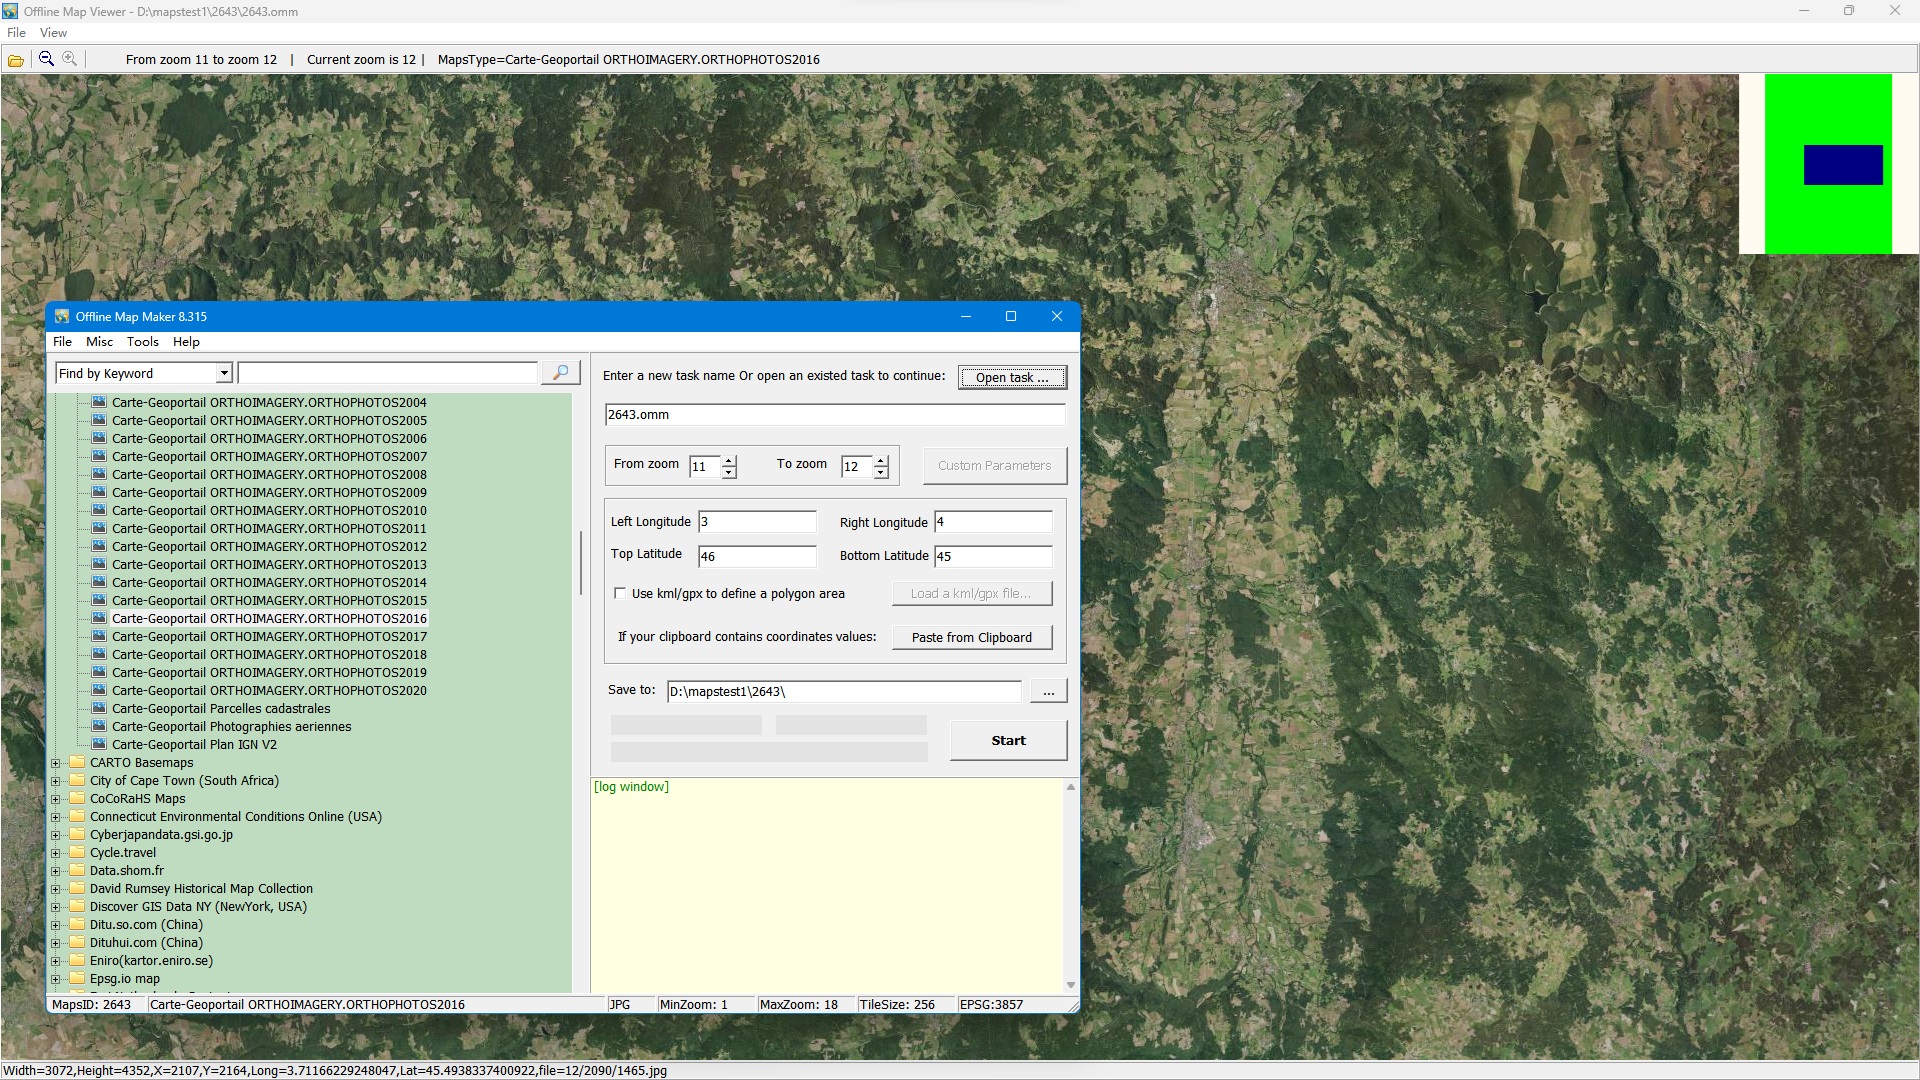This screenshot has height=1080, width=1920.
Task: Open the Help menu in Offline Map Maker
Action: coord(186,342)
